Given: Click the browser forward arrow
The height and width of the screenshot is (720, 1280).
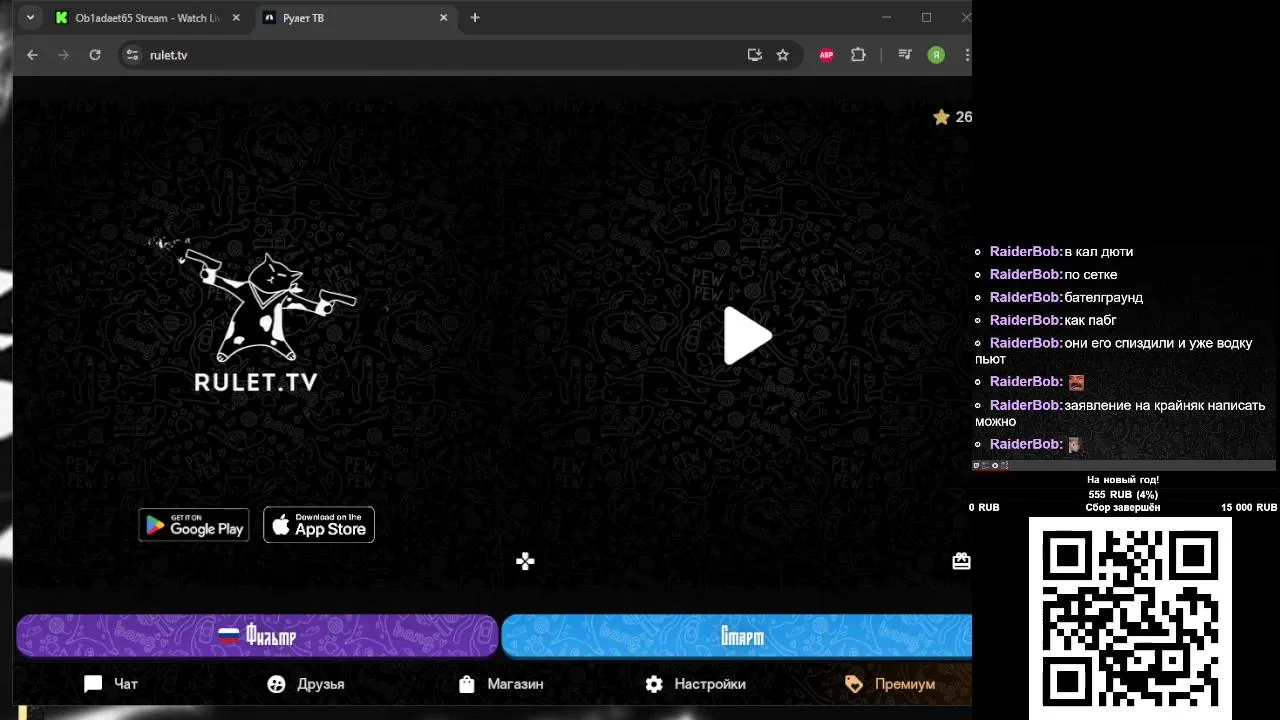Looking at the screenshot, I should (63, 55).
